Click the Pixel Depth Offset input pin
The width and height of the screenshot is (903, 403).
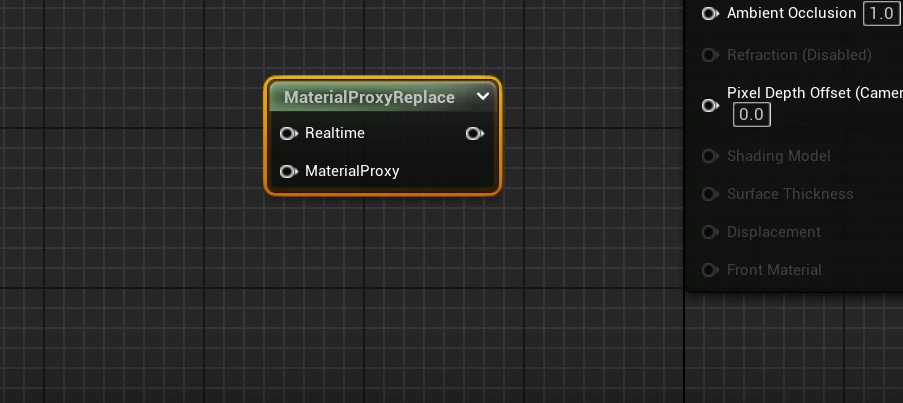(x=710, y=104)
